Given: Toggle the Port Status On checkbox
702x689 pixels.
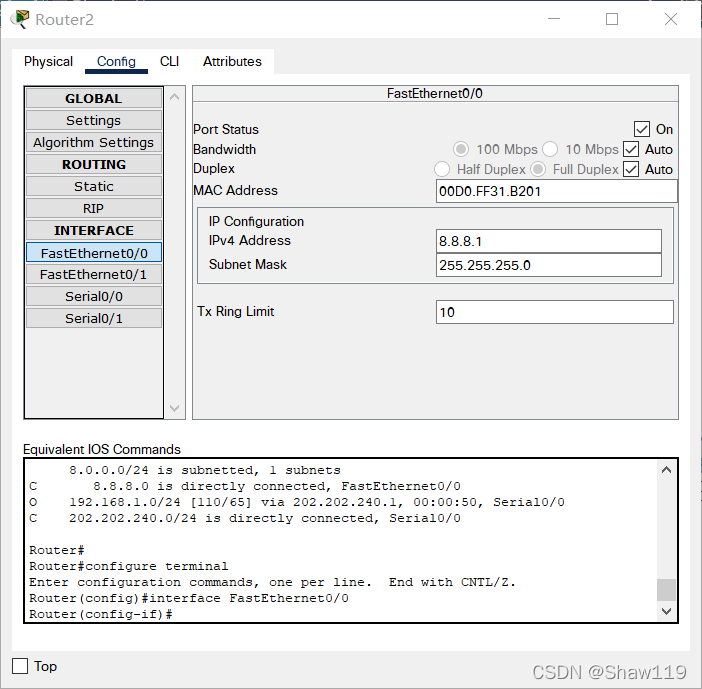Looking at the screenshot, I should point(642,129).
